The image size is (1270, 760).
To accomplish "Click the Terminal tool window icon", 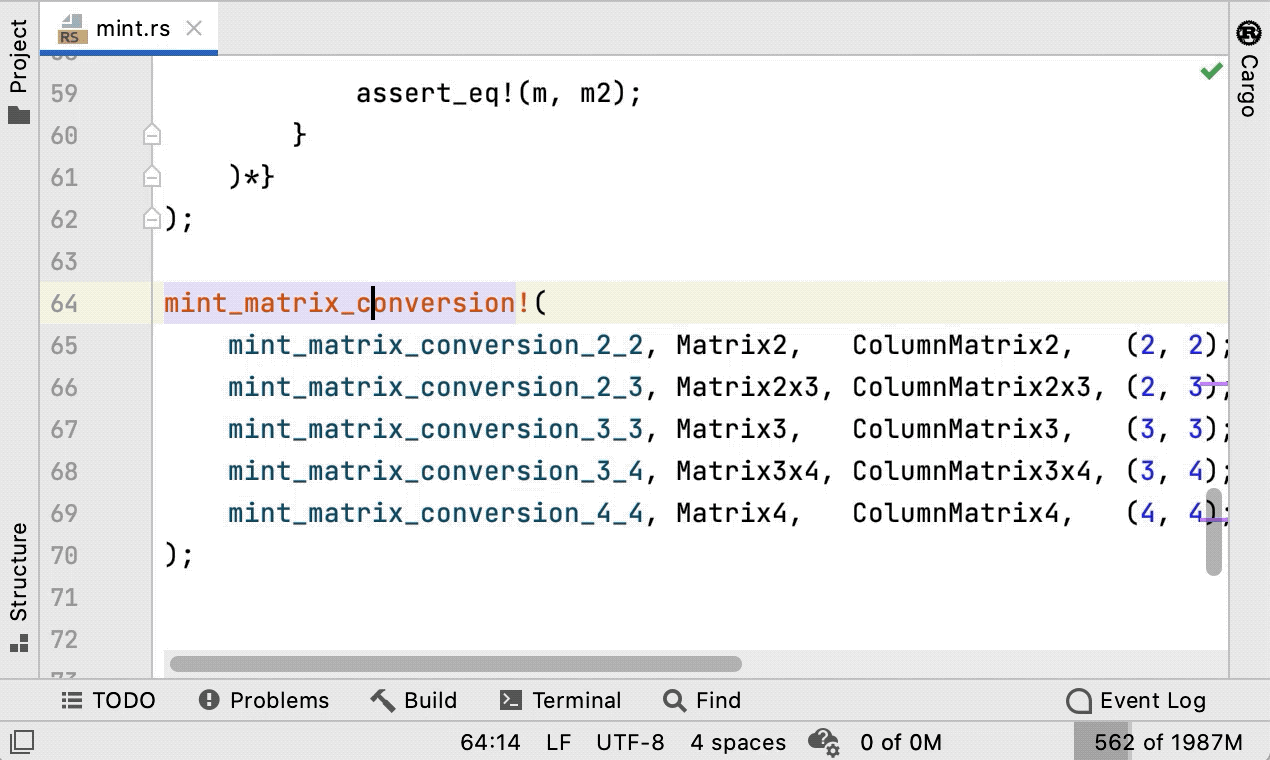I will (x=561, y=700).
